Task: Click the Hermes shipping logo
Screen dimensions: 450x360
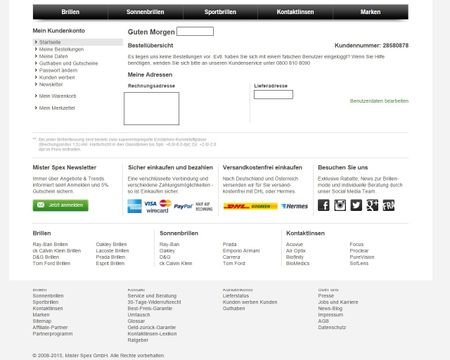Action: (294, 206)
